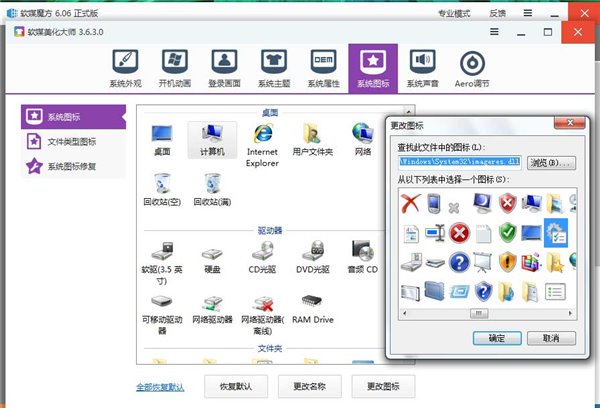
Task: Confirm with the 确定 button
Action: [497, 338]
